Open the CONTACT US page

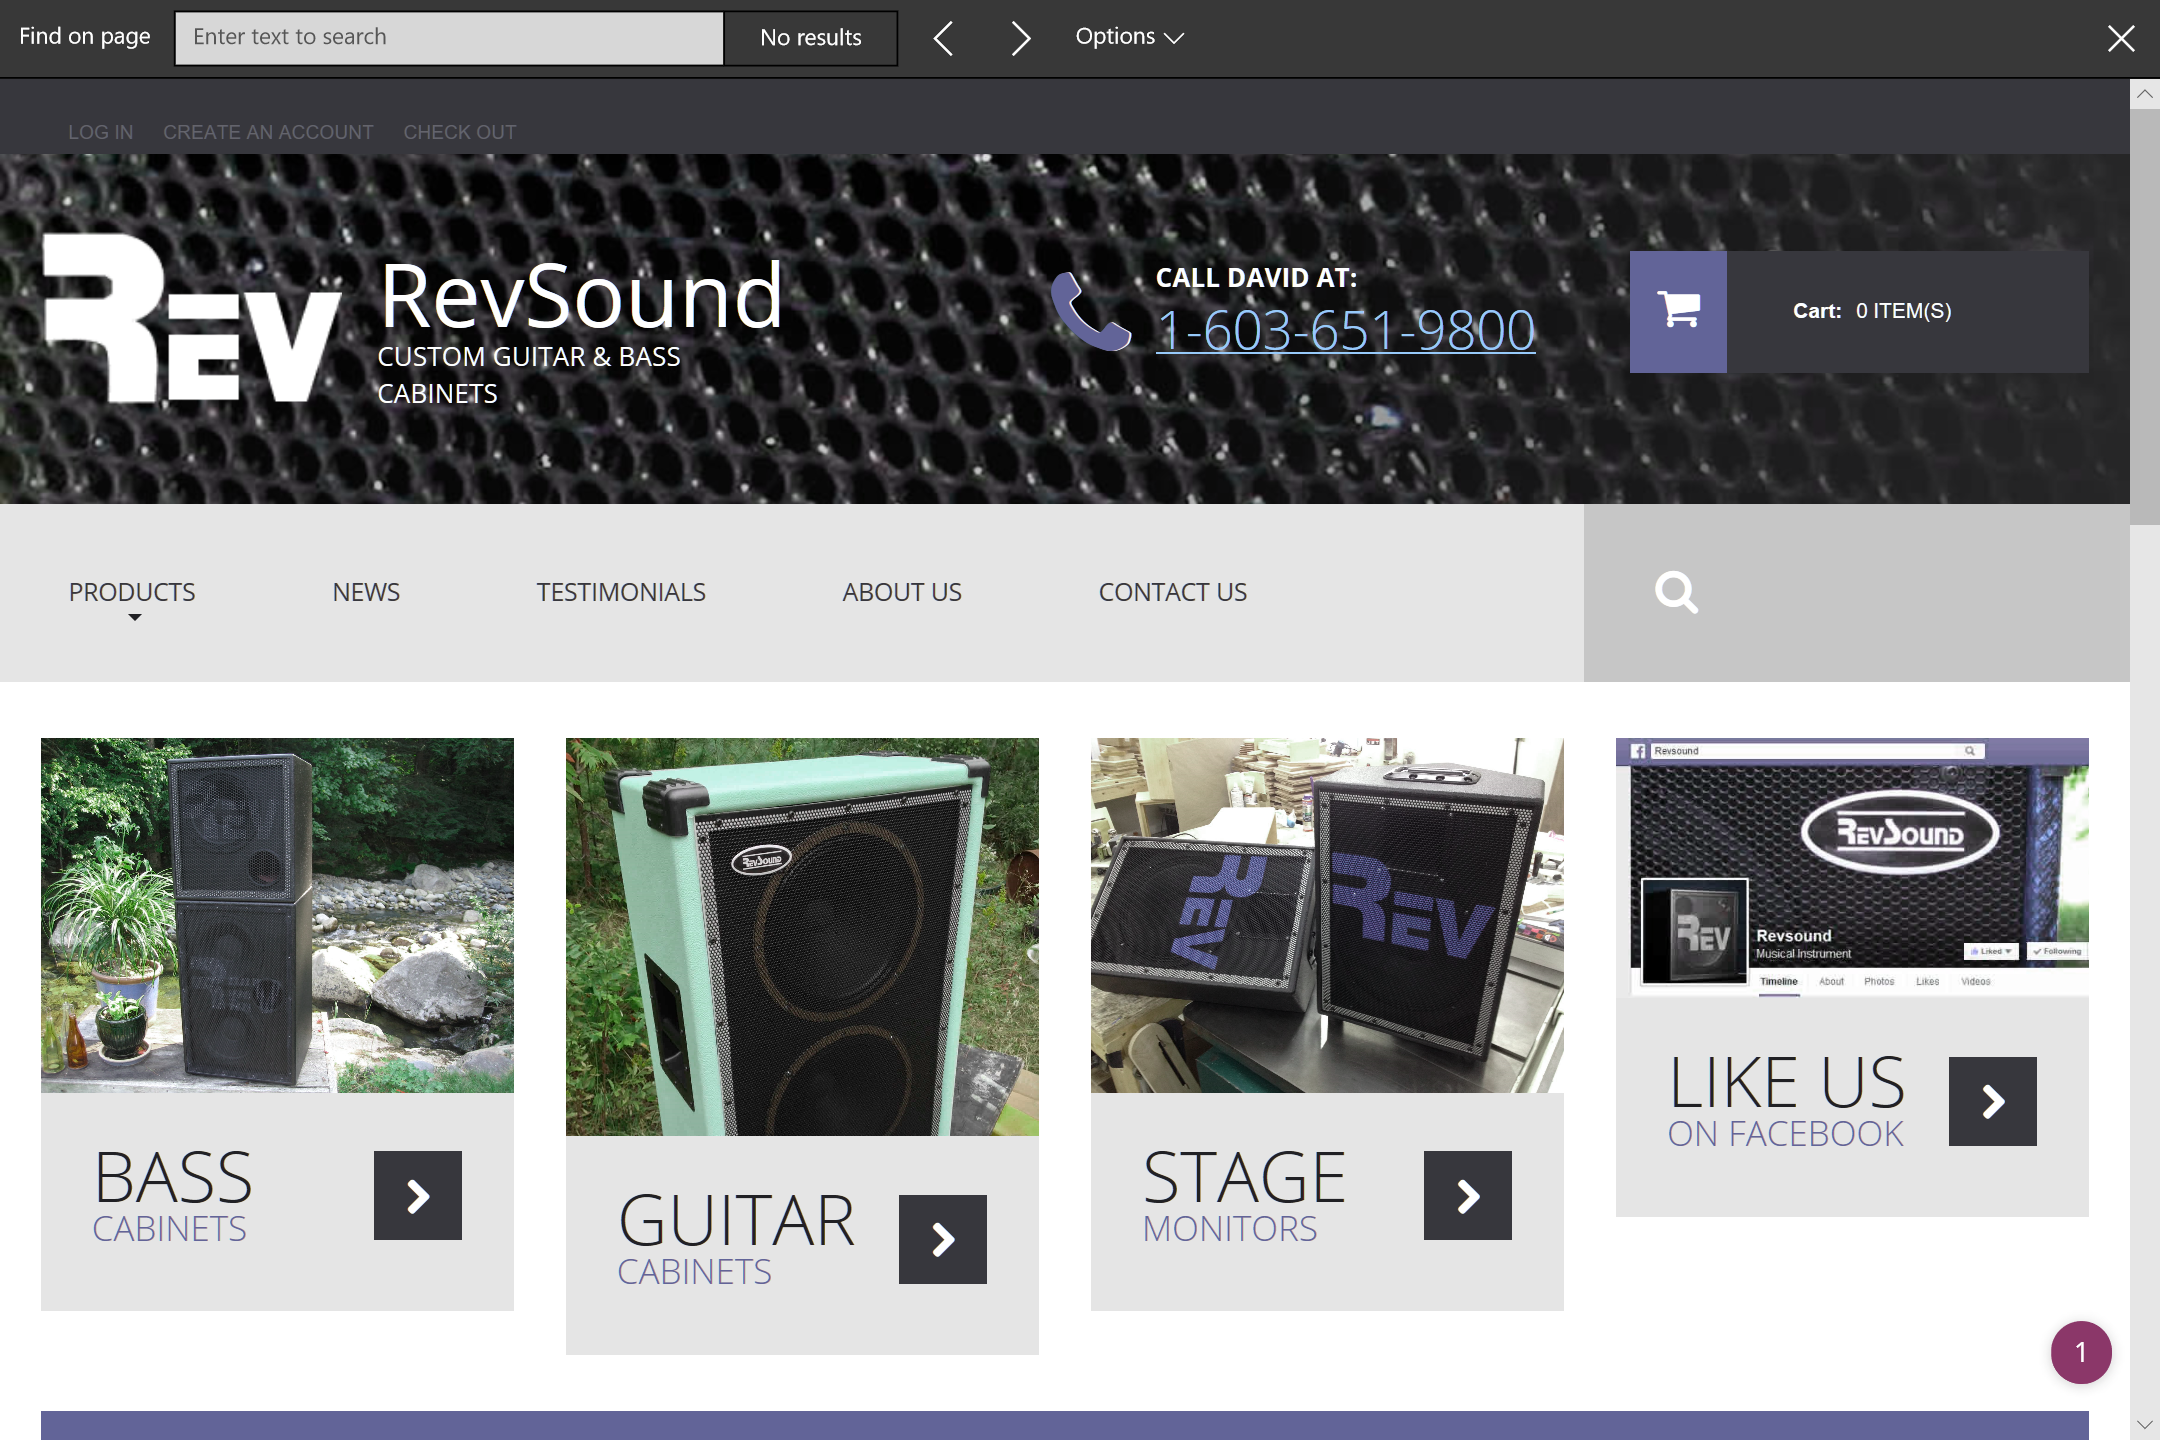click(x=1173, y=592)
